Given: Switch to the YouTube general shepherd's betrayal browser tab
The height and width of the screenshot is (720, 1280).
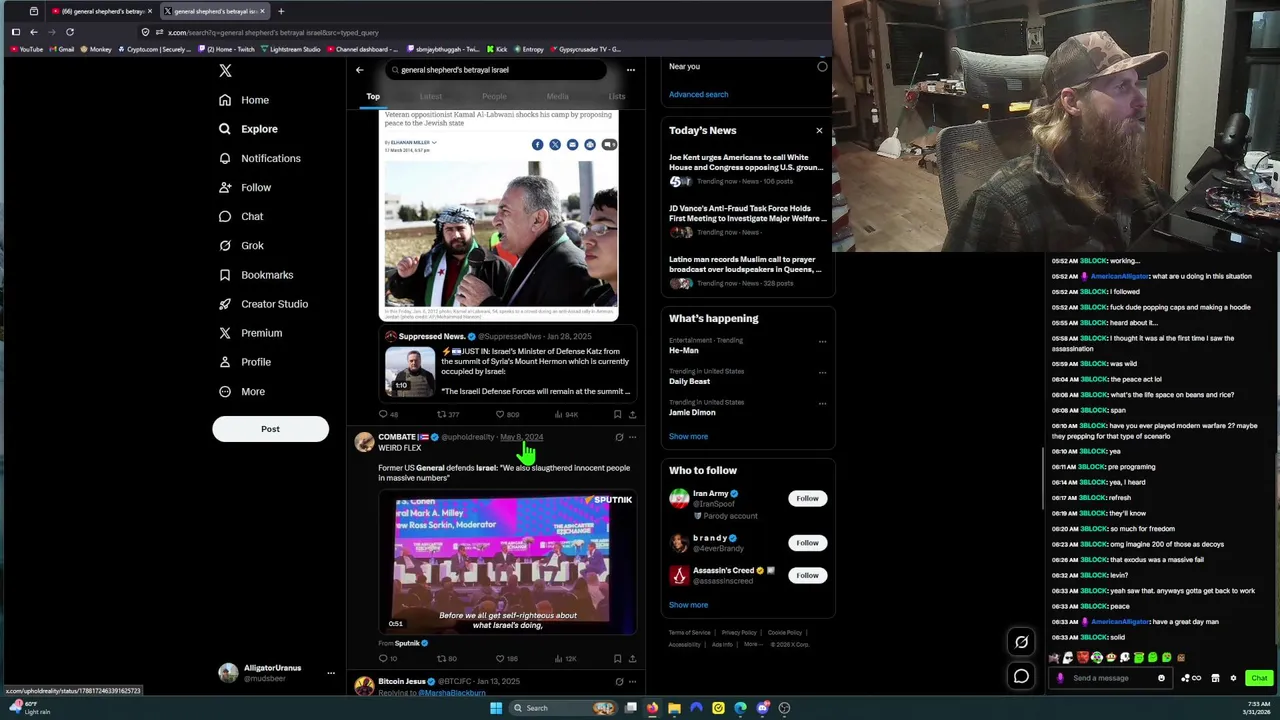Looking at the screenshot, I should 100,11.
